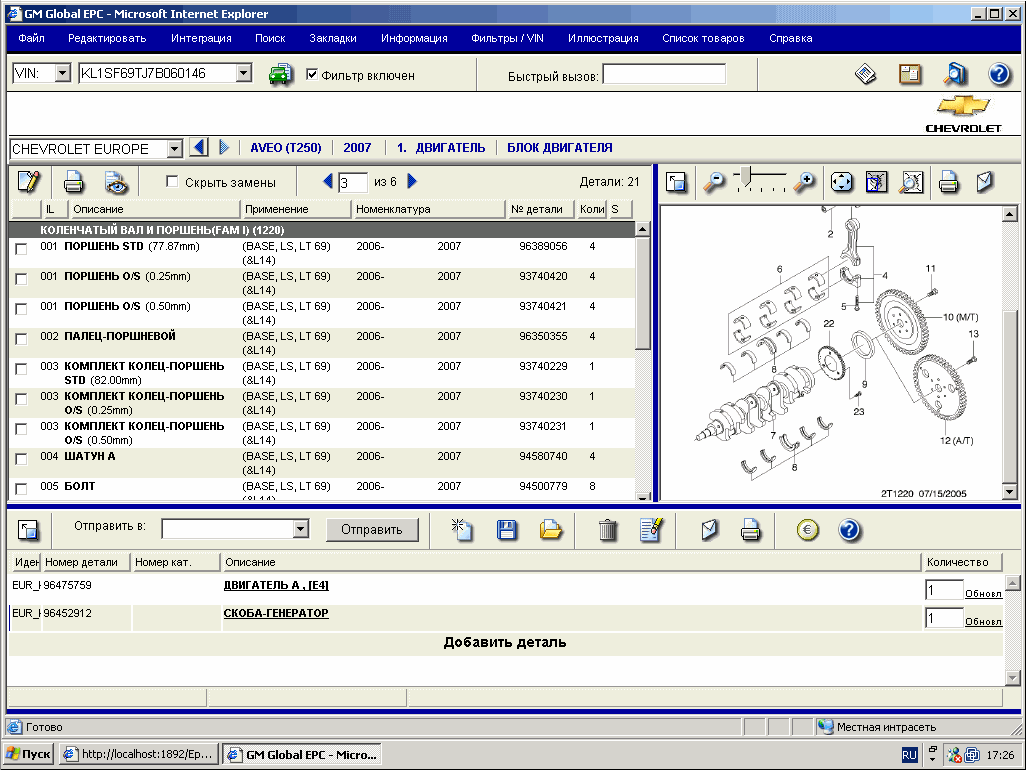This screenshot has height=770, width=1026.
Task: Click the new document icon in shopping list toolbar
Action: click(461, 530)
